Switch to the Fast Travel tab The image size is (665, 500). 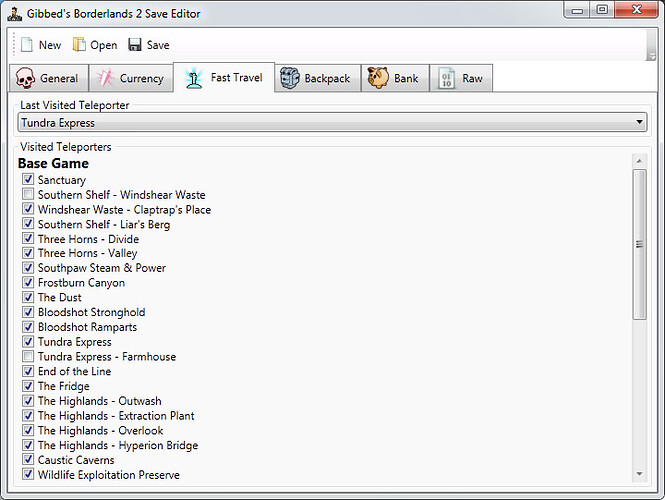[224, 78]
